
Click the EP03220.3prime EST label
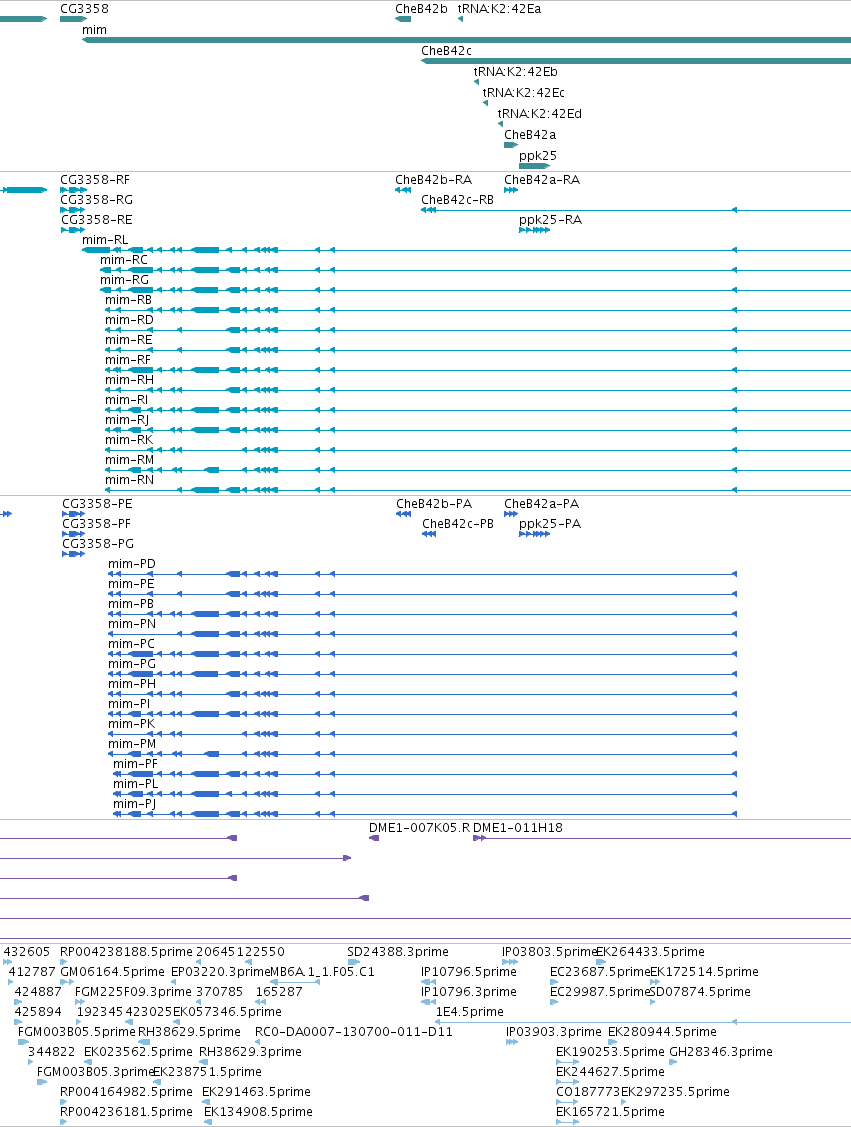[x=220, y=971]
